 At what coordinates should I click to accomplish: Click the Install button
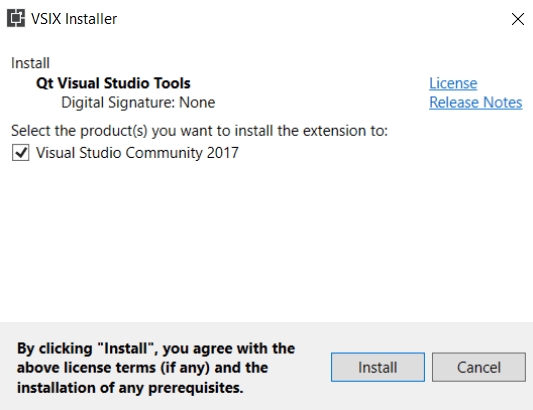(378, 367)
